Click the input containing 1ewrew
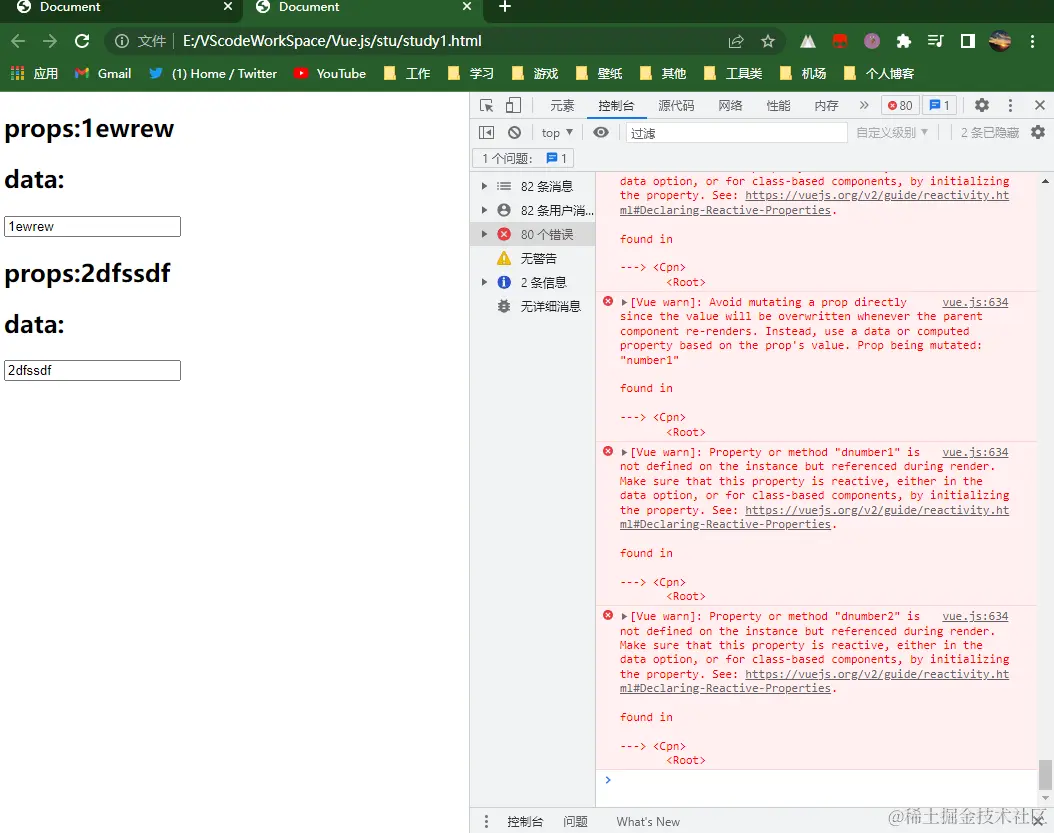Screen dimensions: 1054x833 coord(92,227)
